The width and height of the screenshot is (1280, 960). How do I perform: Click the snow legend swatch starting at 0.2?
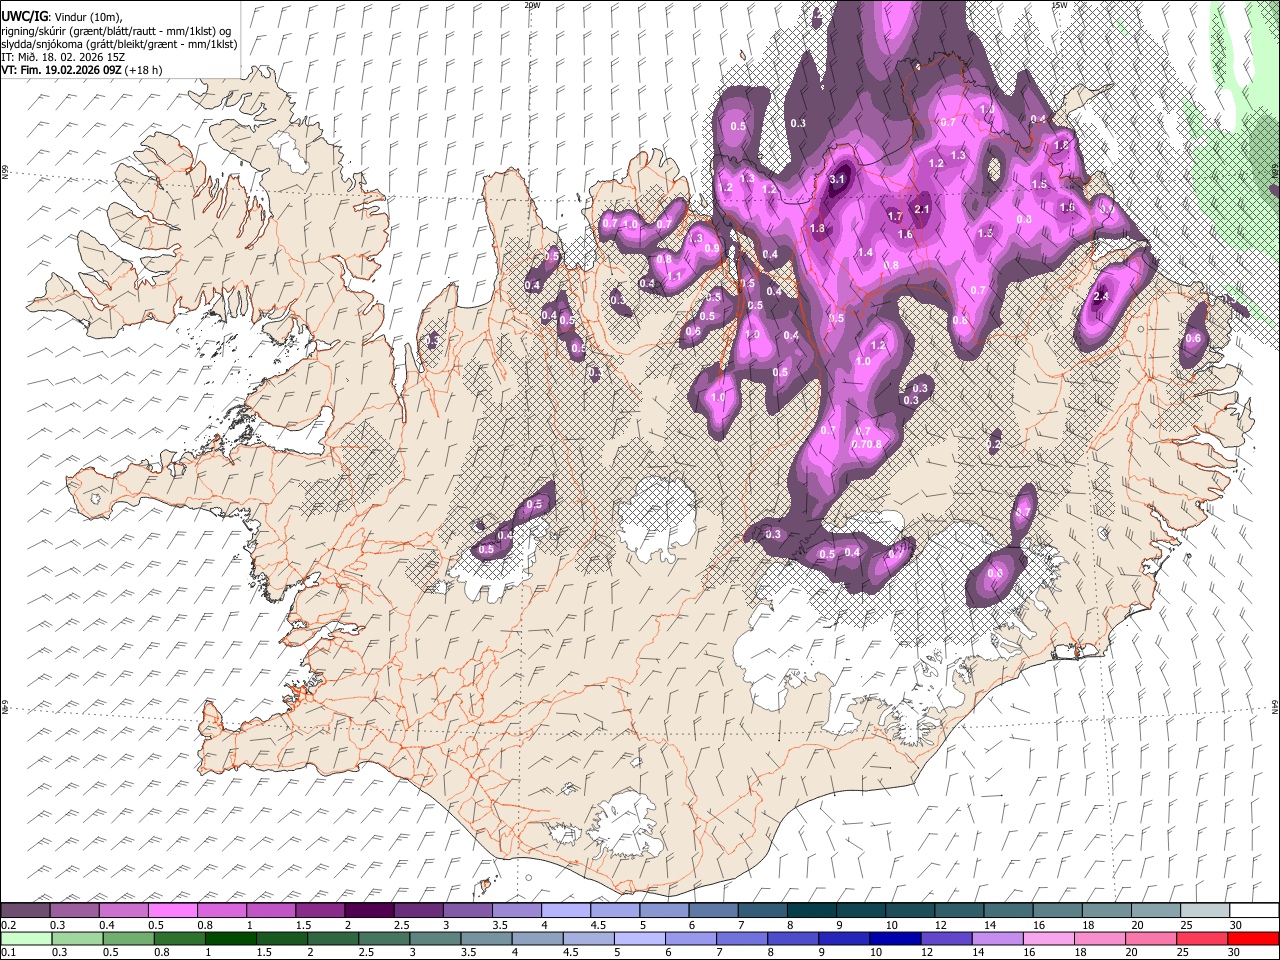click(25, 910)
